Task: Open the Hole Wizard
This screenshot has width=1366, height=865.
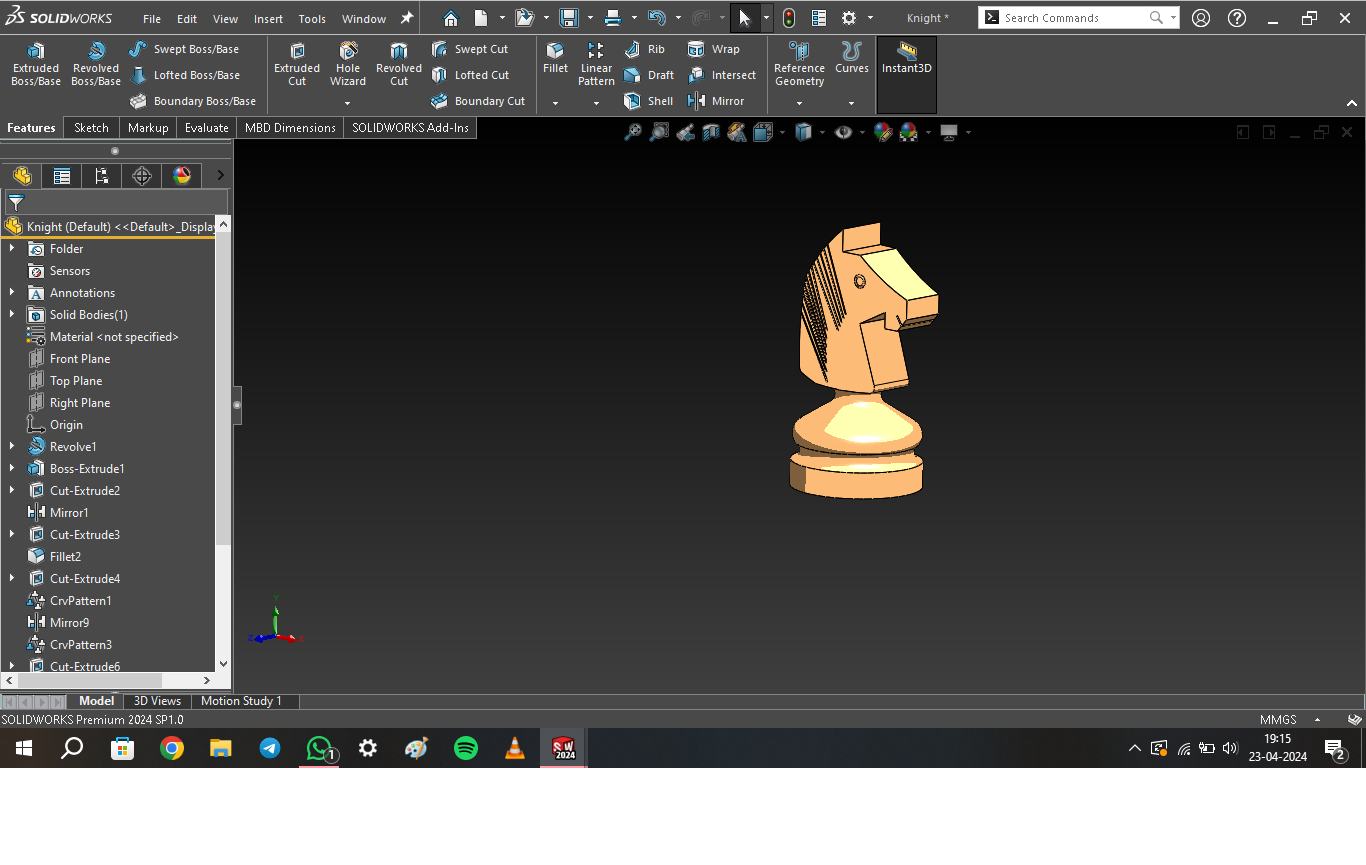Action: 348,65
